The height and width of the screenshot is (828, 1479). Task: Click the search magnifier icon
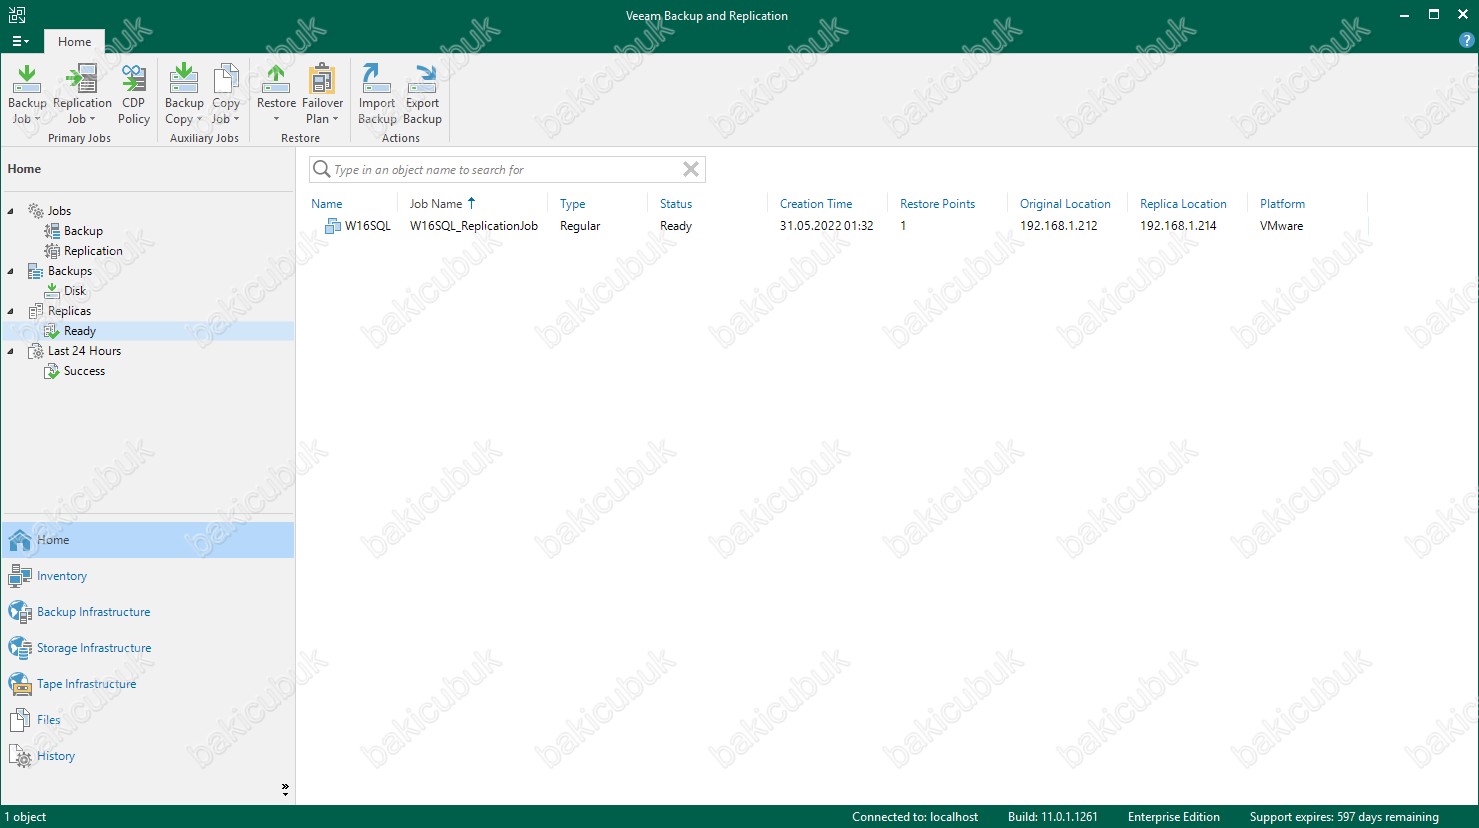(x=321, y=169)
